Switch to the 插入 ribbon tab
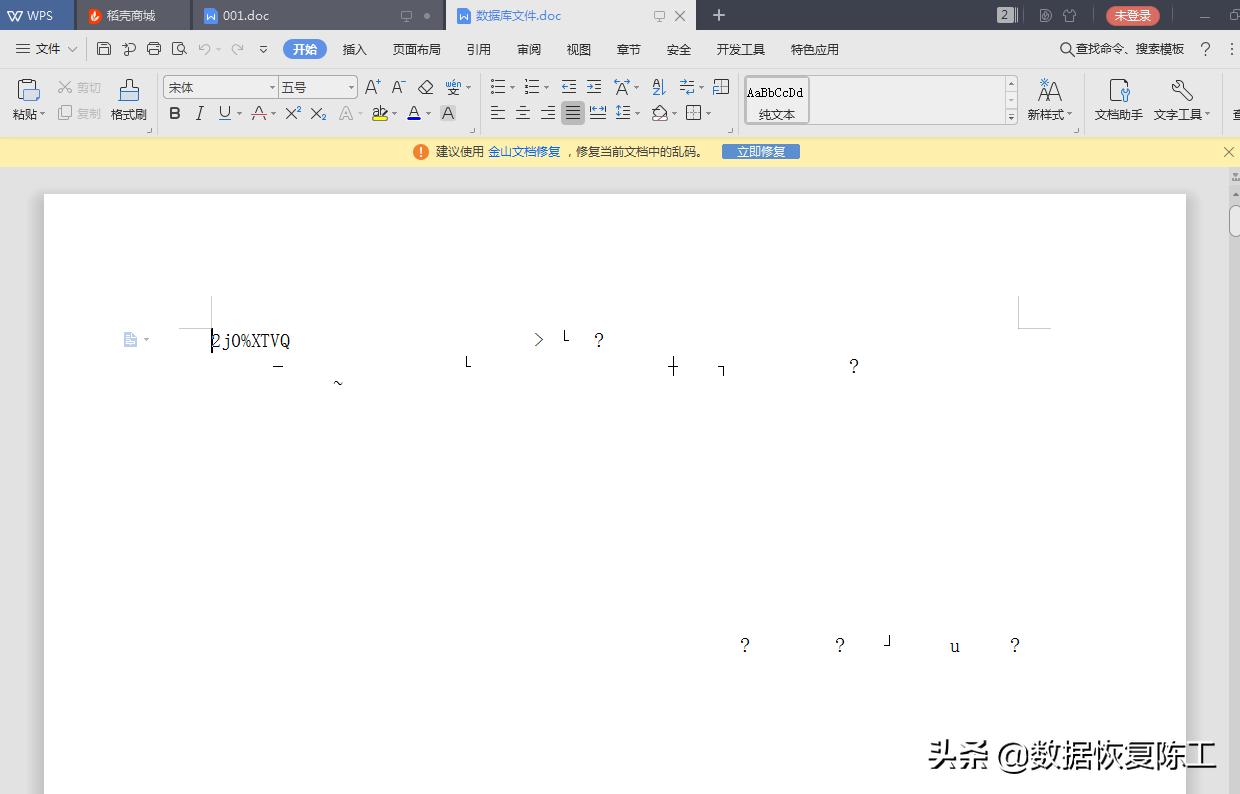The image size is (1240, 794). [x=354, y=49]
